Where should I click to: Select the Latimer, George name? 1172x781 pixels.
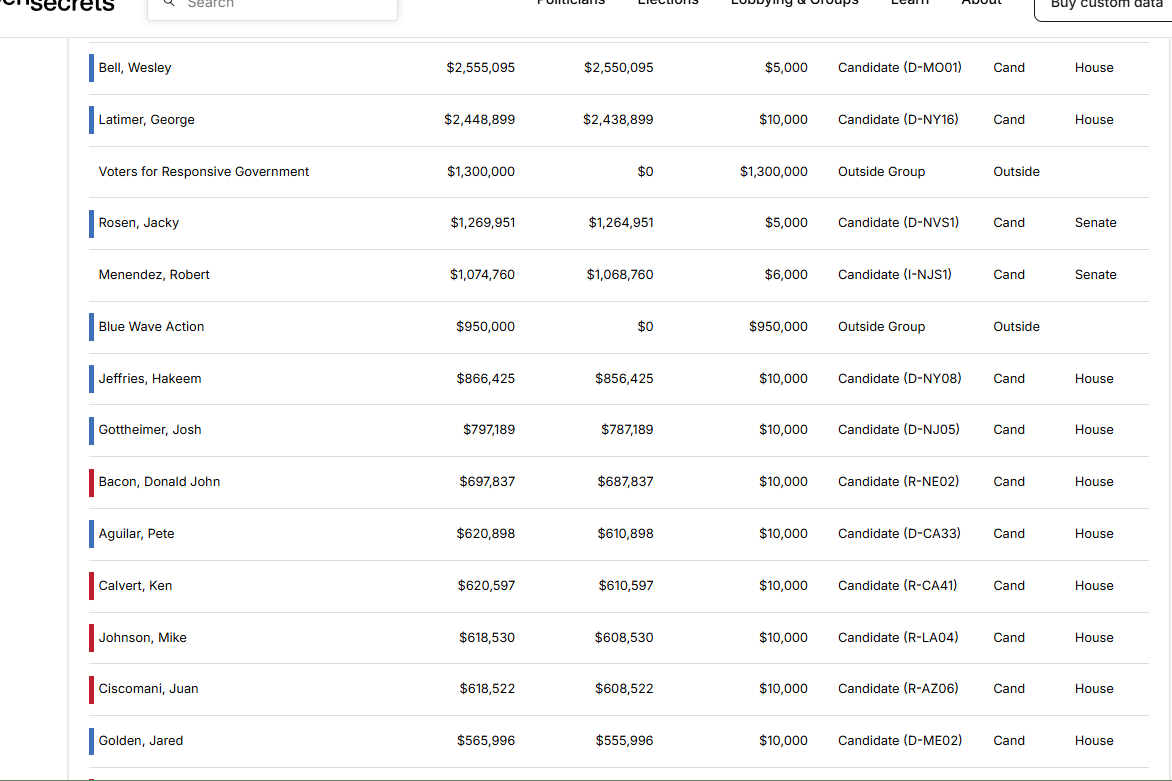coord(146,120)
